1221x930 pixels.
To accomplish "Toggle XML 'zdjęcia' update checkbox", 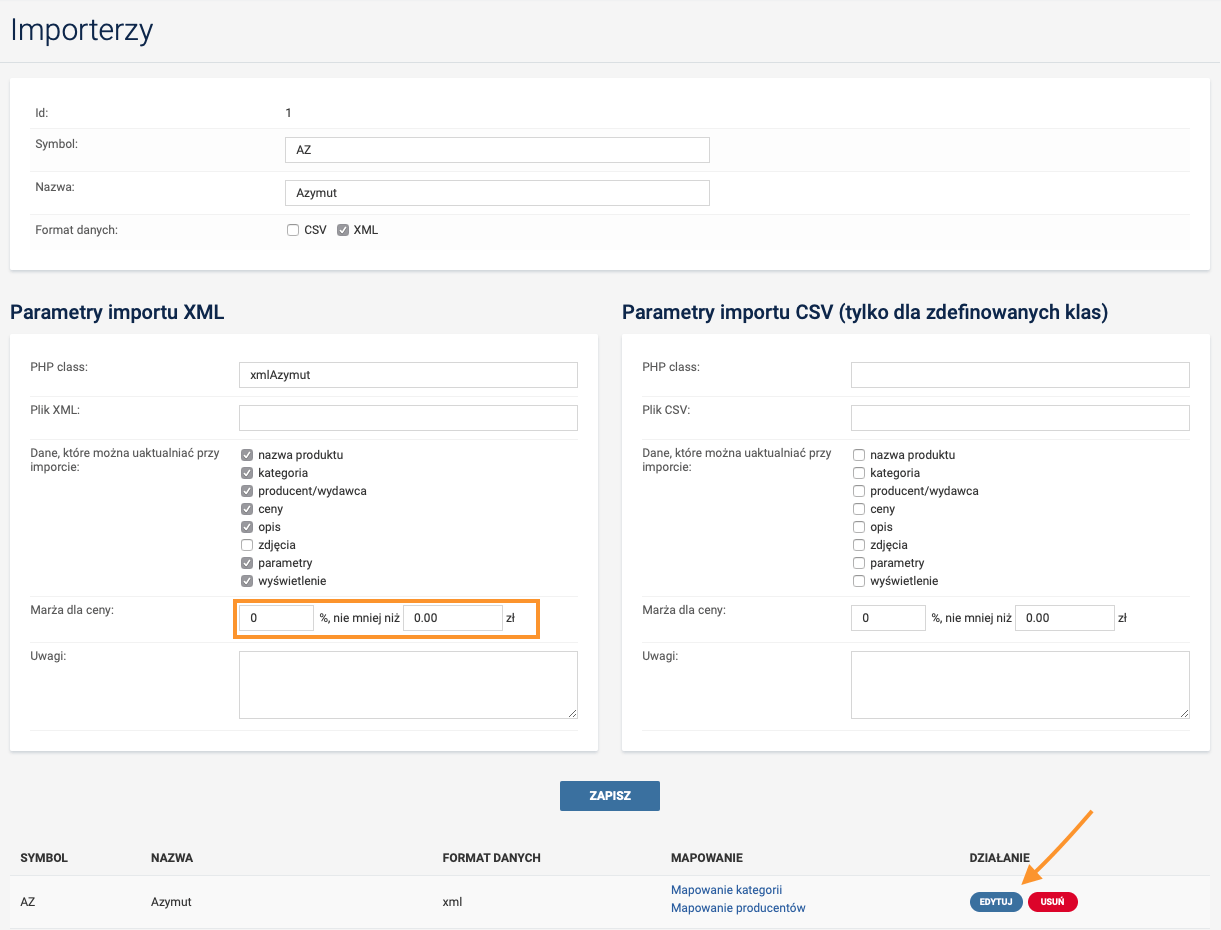I will point(247,545).
